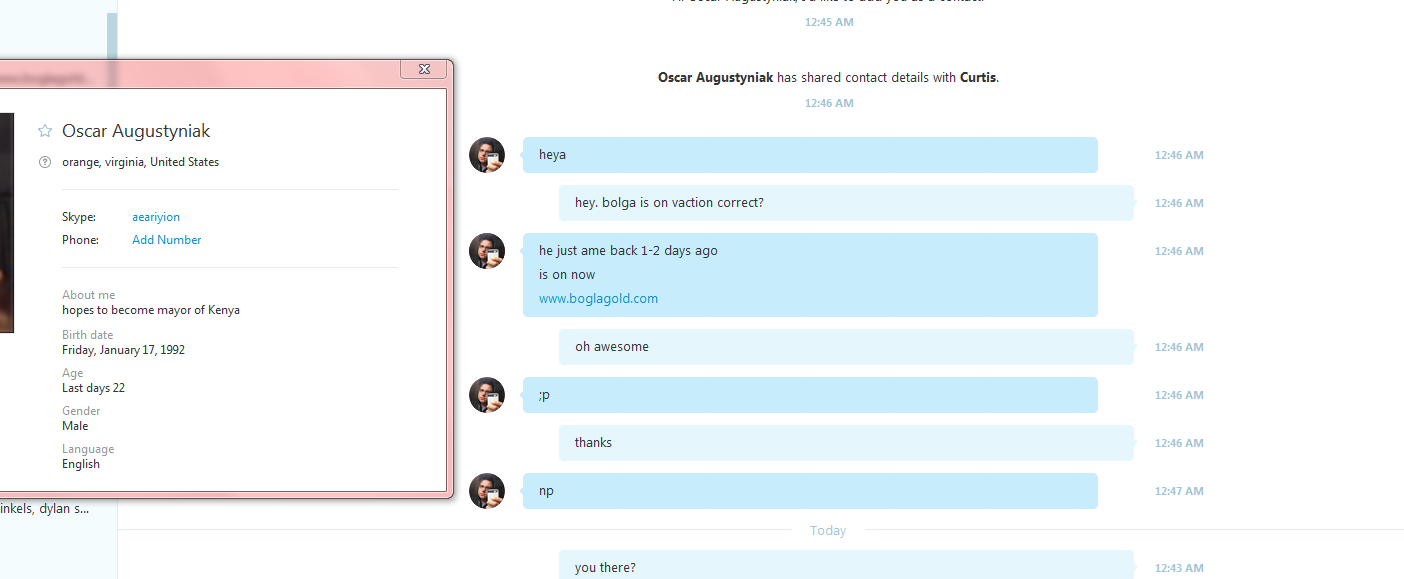Click the 12:46 AM timestamp under shared contact notice
Screen dimensions: 1404x579
[x=829, y=103]
